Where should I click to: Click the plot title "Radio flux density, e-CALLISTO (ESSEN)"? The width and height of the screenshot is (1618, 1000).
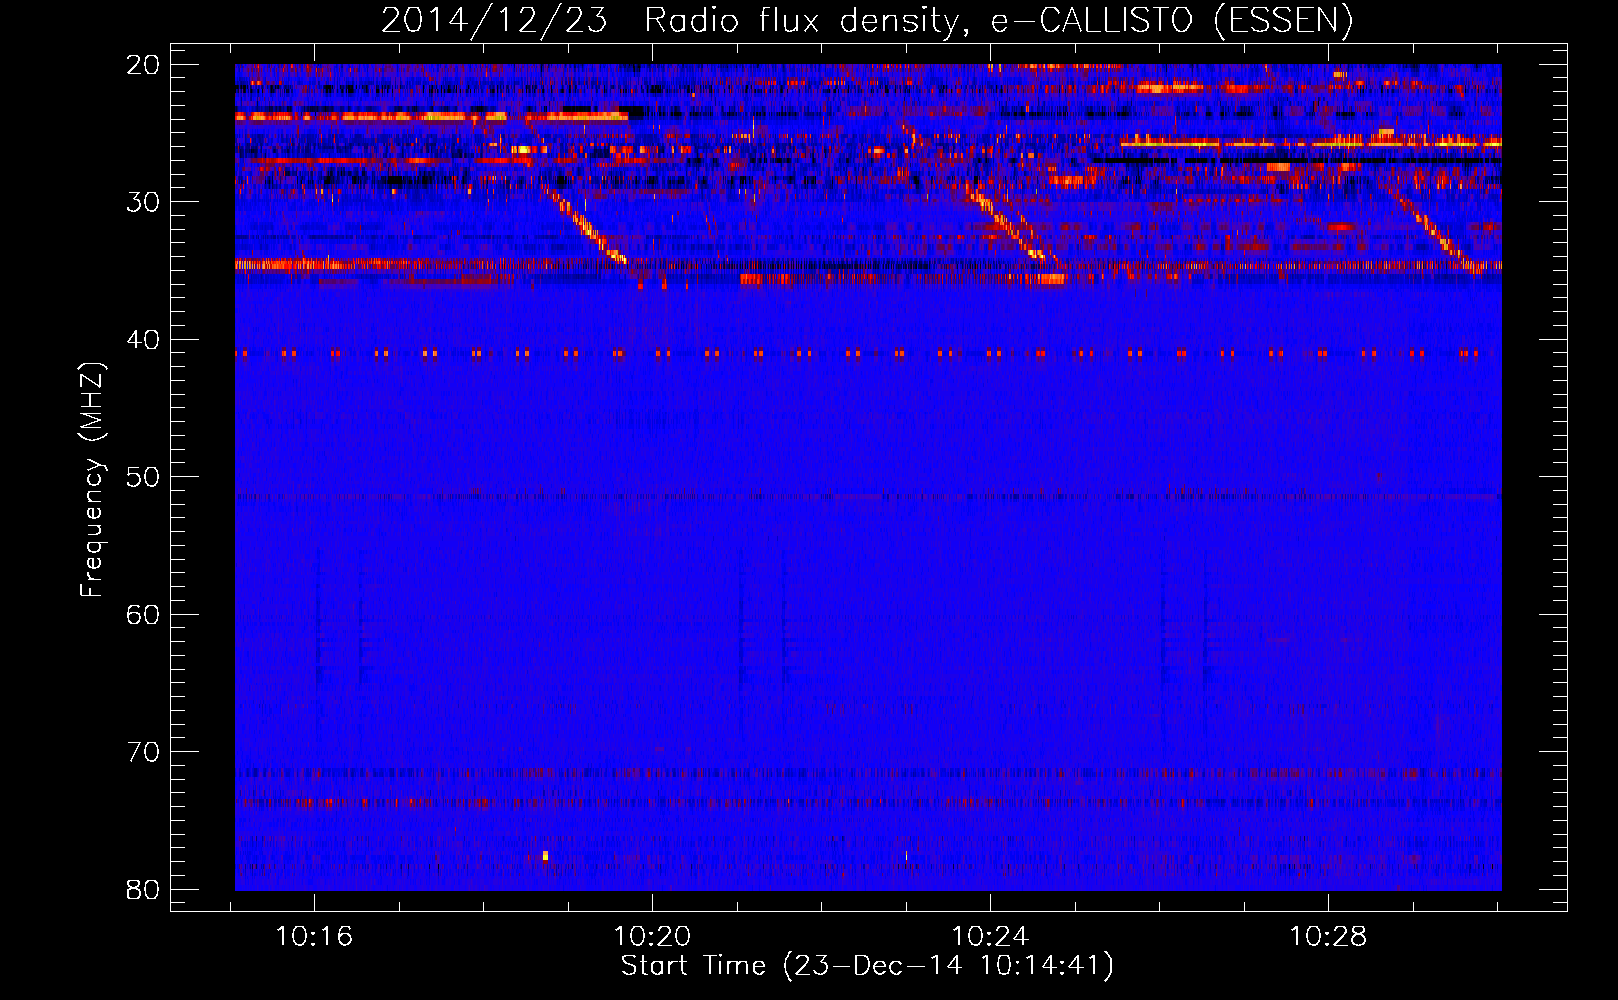[998, 20]
